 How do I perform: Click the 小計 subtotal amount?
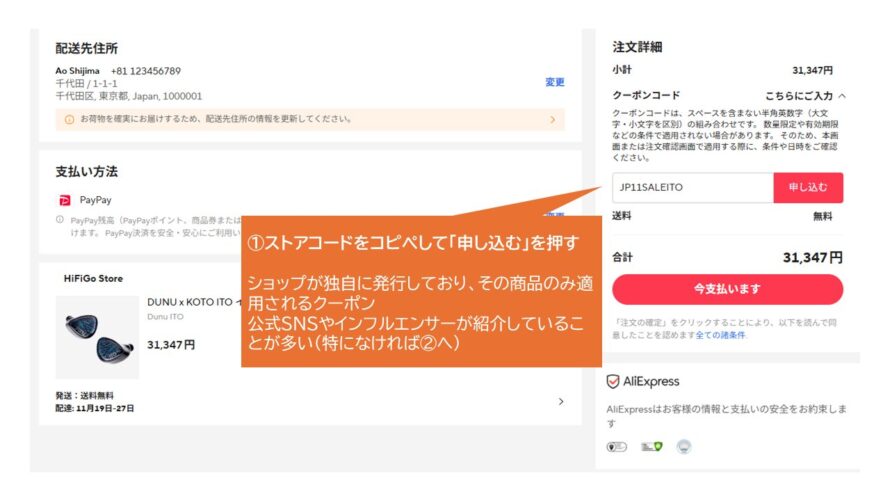[812, 70]
